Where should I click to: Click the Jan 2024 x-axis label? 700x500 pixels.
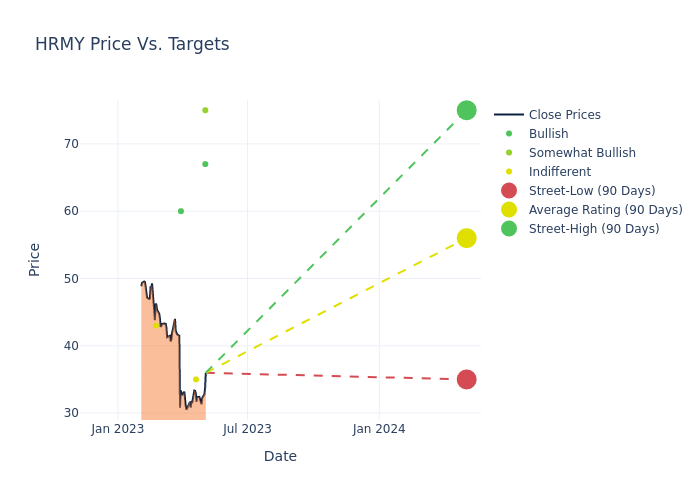[x=379, y=429]
